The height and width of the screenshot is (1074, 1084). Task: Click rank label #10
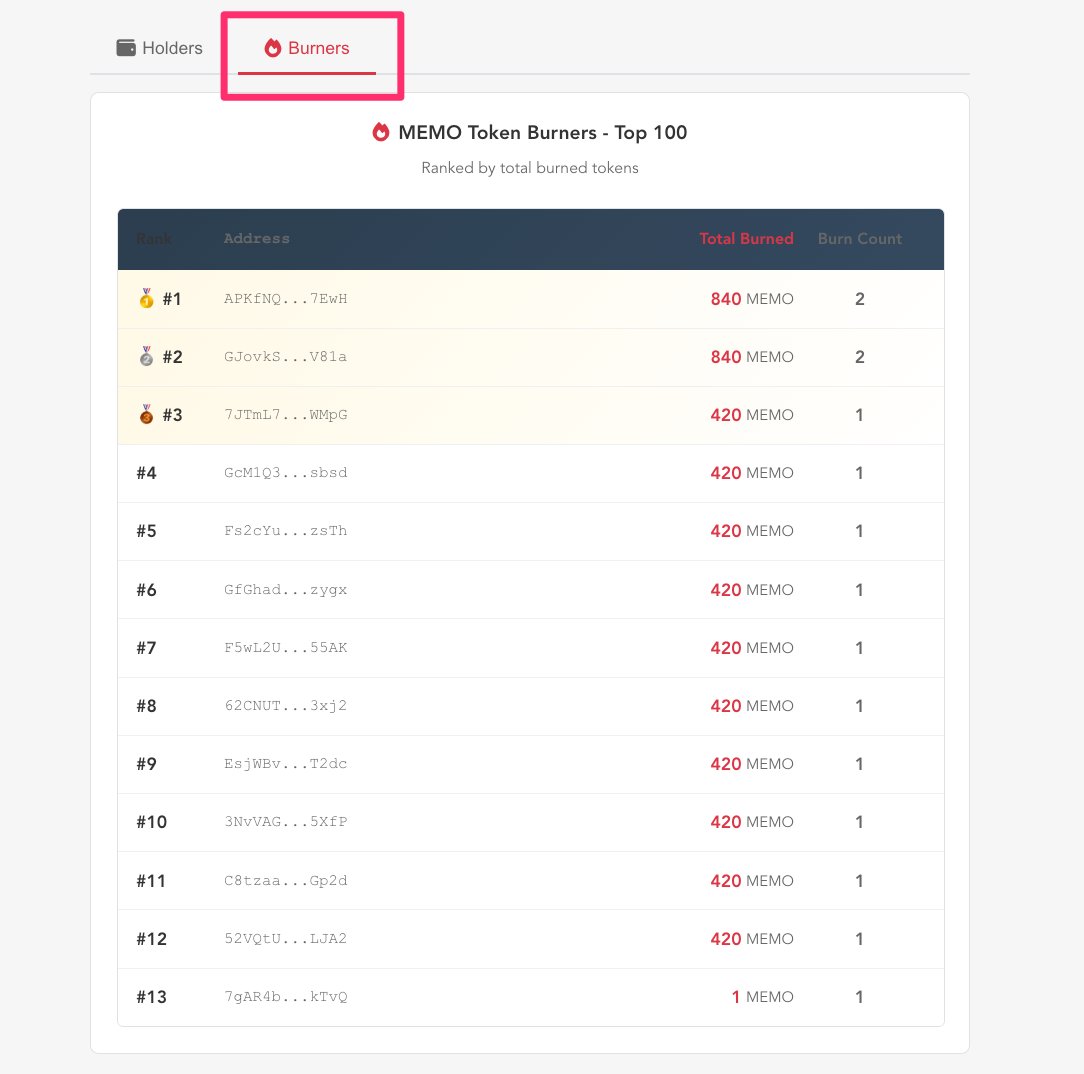click(151, 822)
